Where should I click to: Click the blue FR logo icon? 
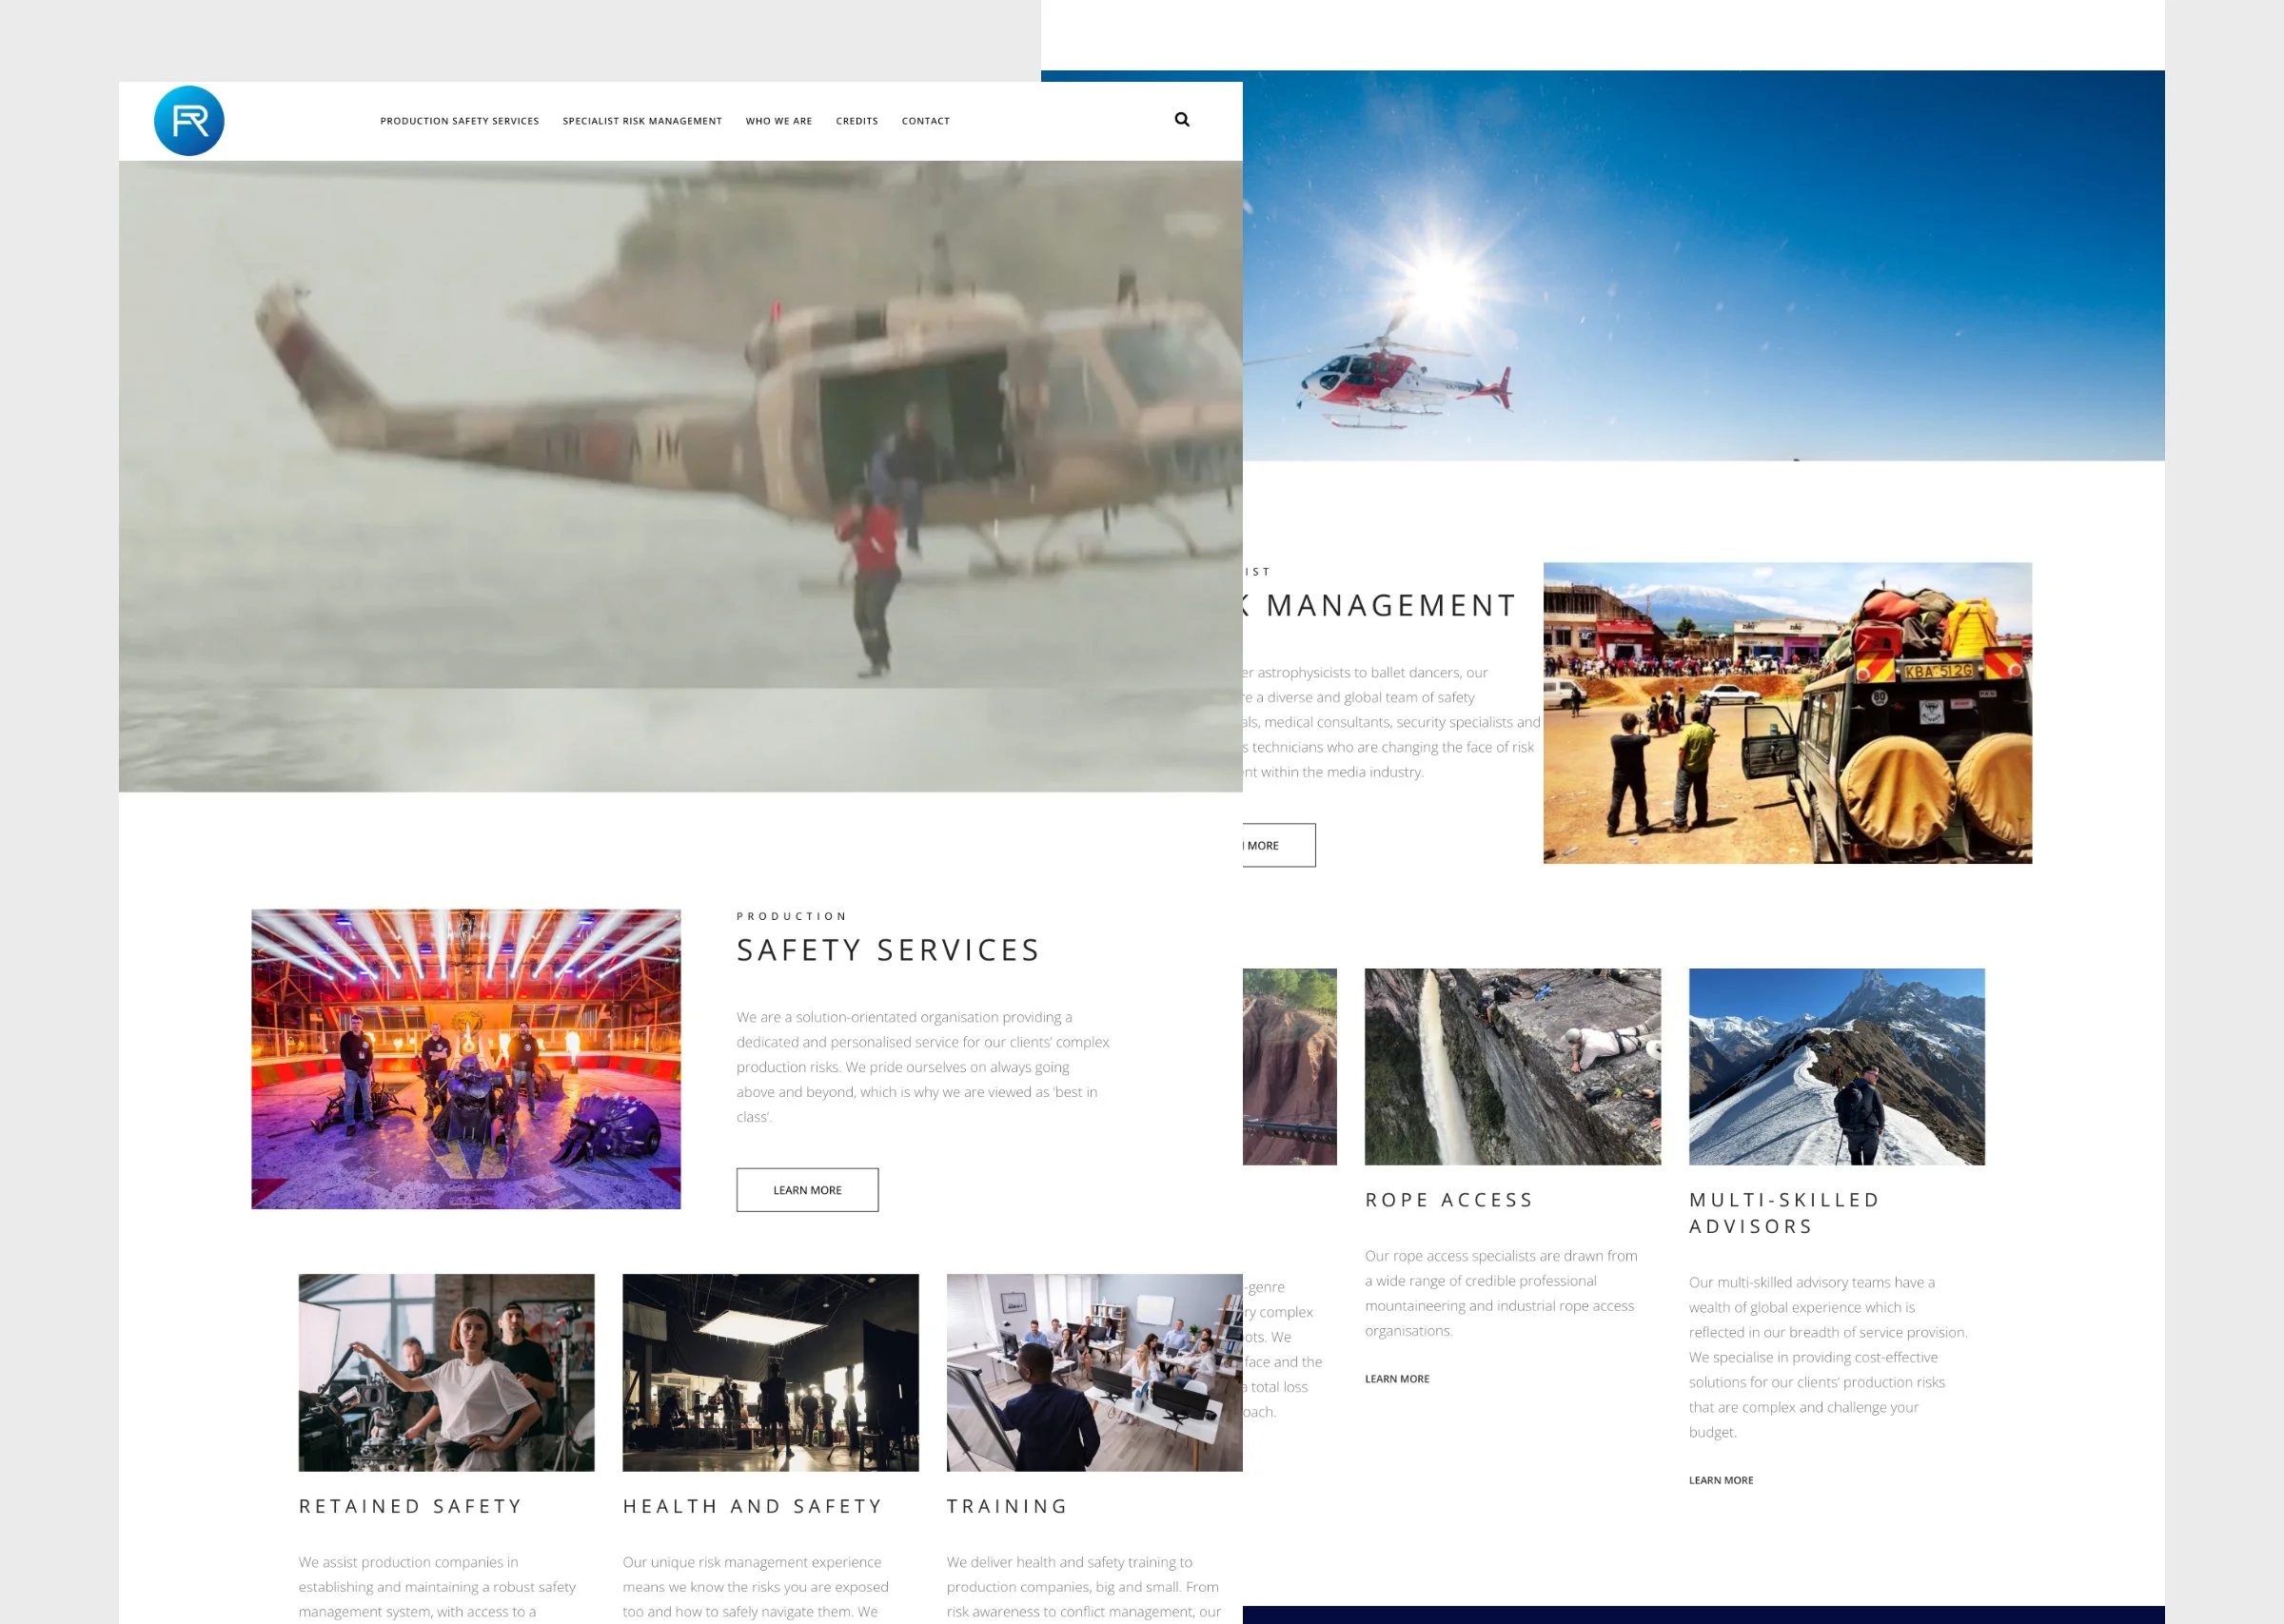[189, 121]
